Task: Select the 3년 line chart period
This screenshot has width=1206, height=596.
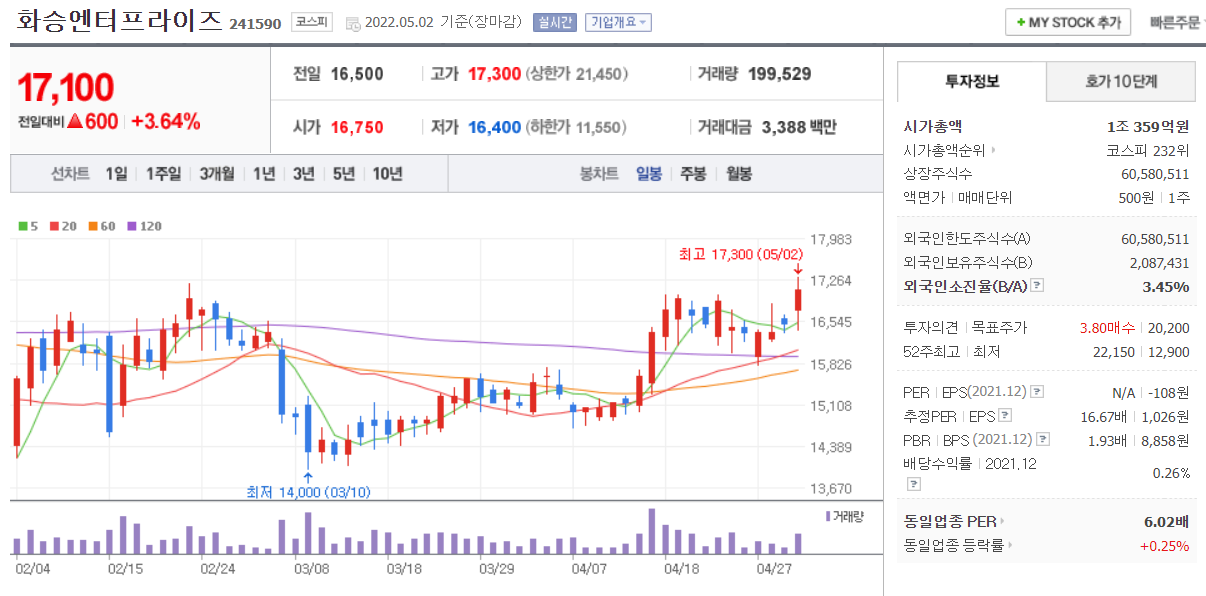Action: coord(304,174)
